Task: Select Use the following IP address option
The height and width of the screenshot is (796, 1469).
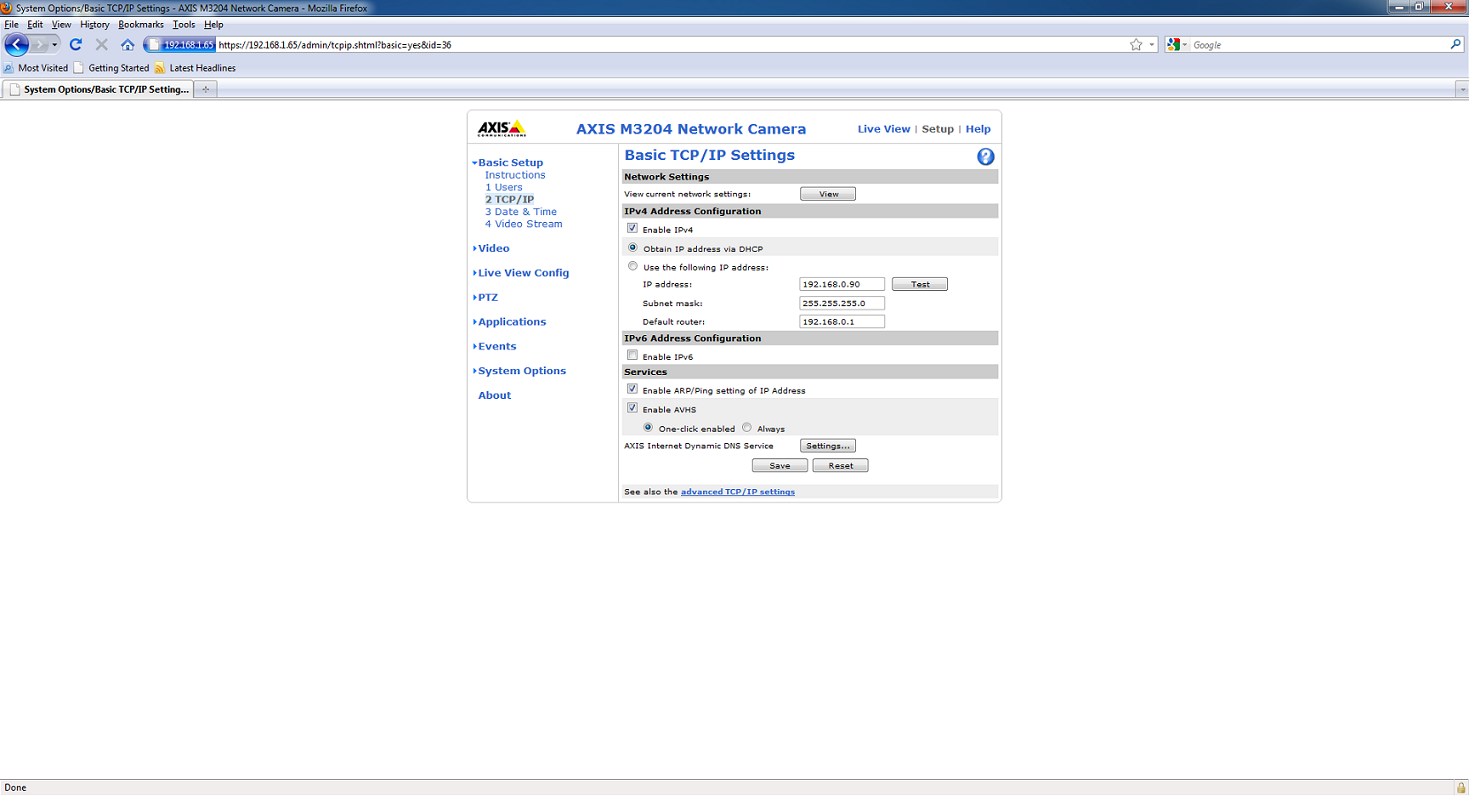Action: [x=632, y=266]
